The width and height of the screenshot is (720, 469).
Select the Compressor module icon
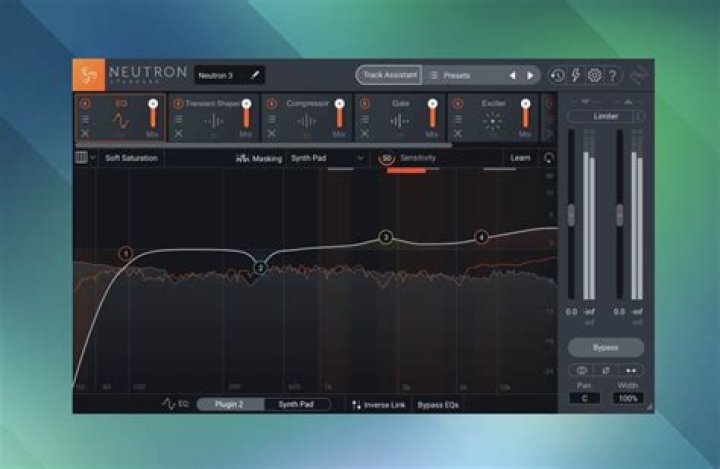click(306, 121)
